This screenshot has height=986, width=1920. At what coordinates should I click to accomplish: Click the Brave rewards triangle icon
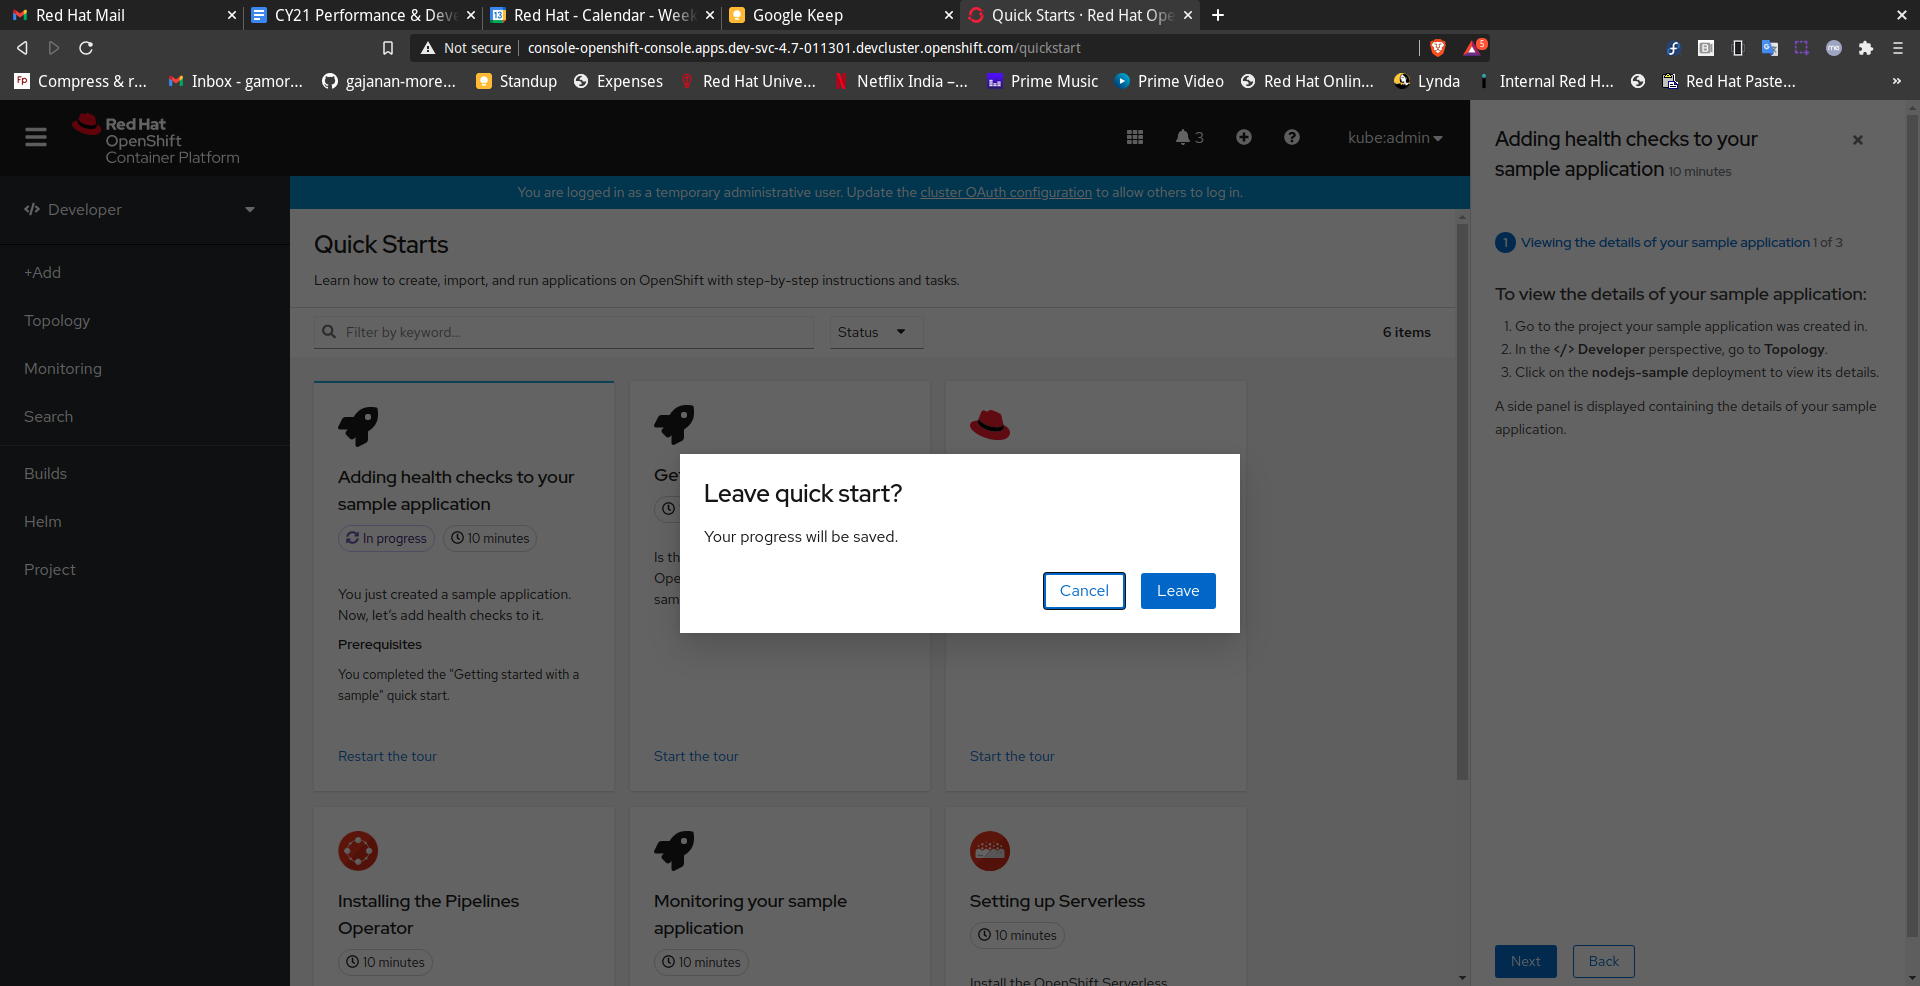click(x=1474, y=47)
